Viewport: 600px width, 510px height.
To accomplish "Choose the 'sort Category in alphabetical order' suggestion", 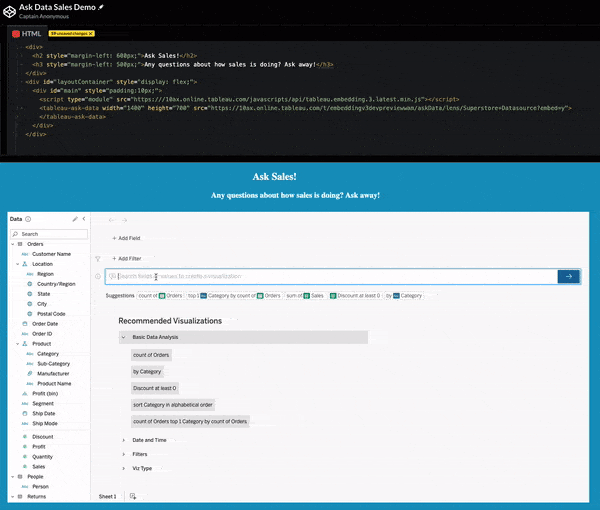I will tap(172, 405).
